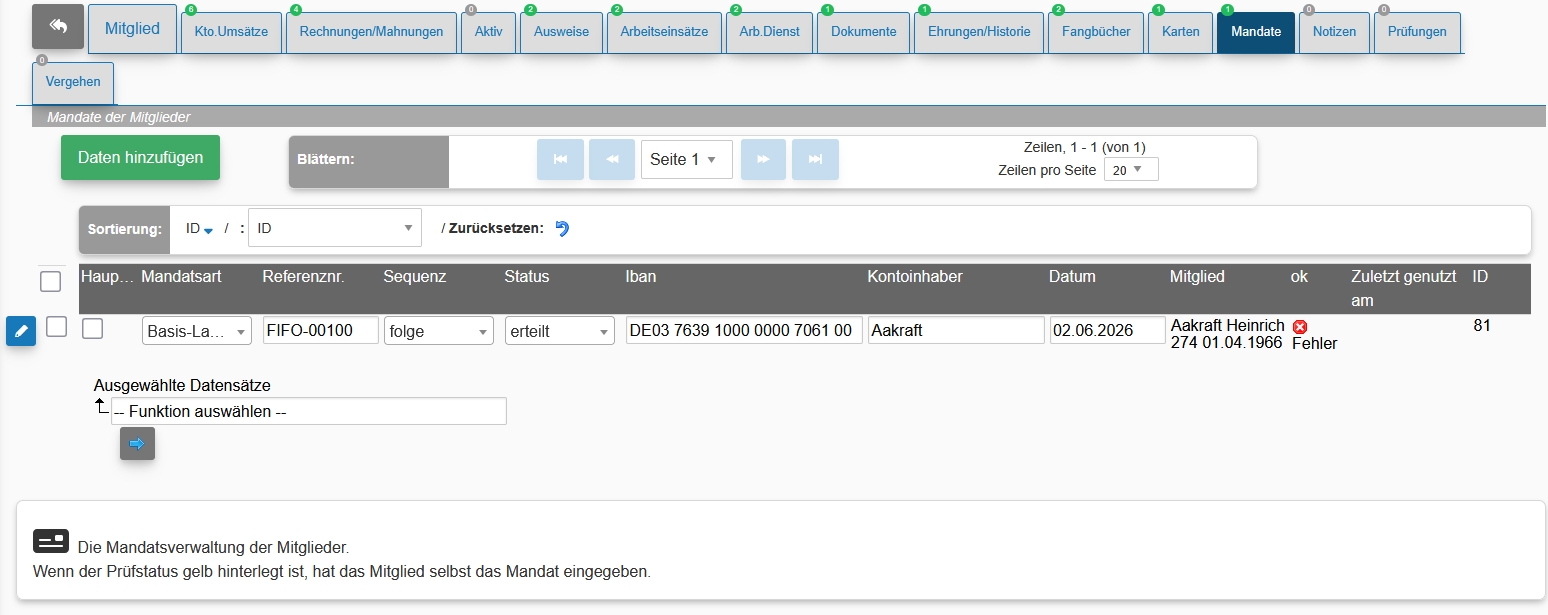Sort by the Mitglied column header
Screen dimensions: 1548x615
pyautogui.click(x=1197, y=276)
